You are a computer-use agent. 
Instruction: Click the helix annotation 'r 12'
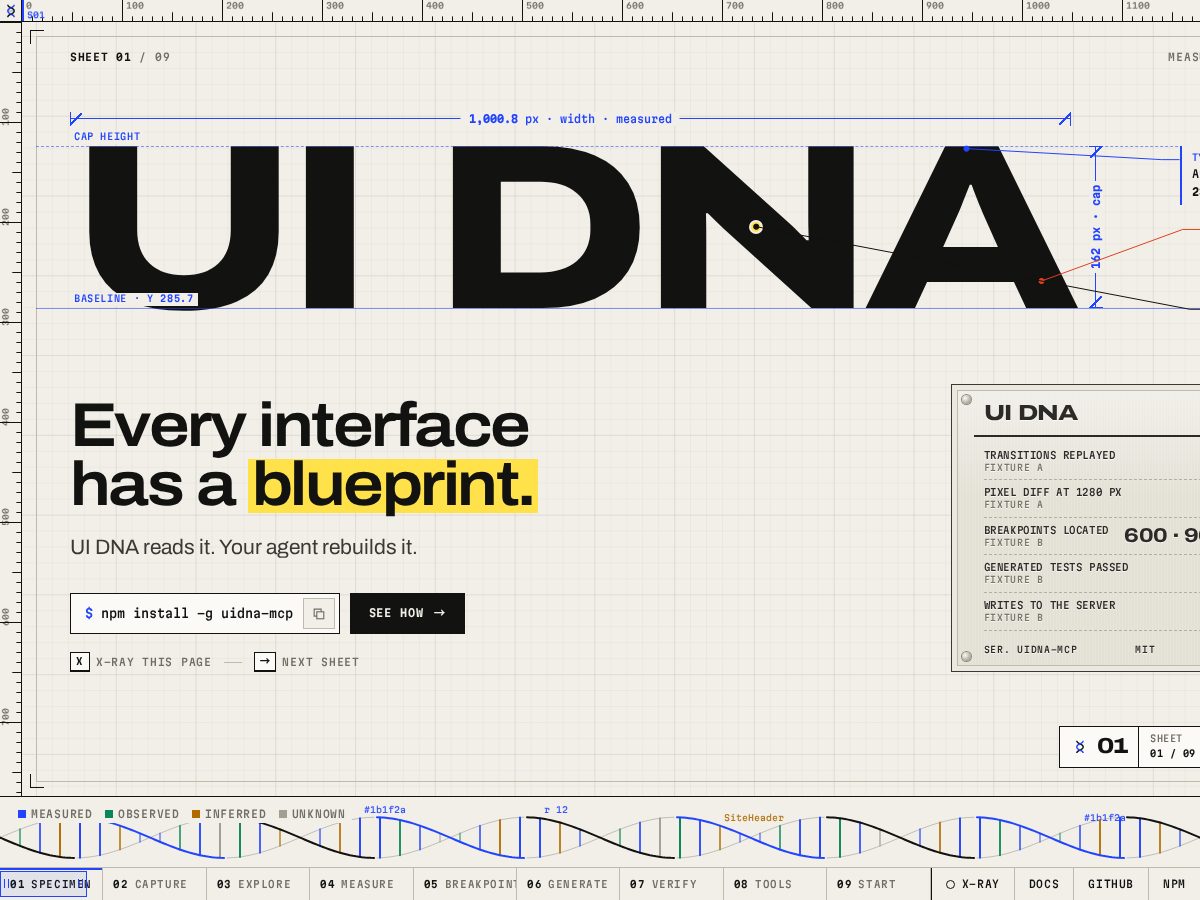pos(556,810)
